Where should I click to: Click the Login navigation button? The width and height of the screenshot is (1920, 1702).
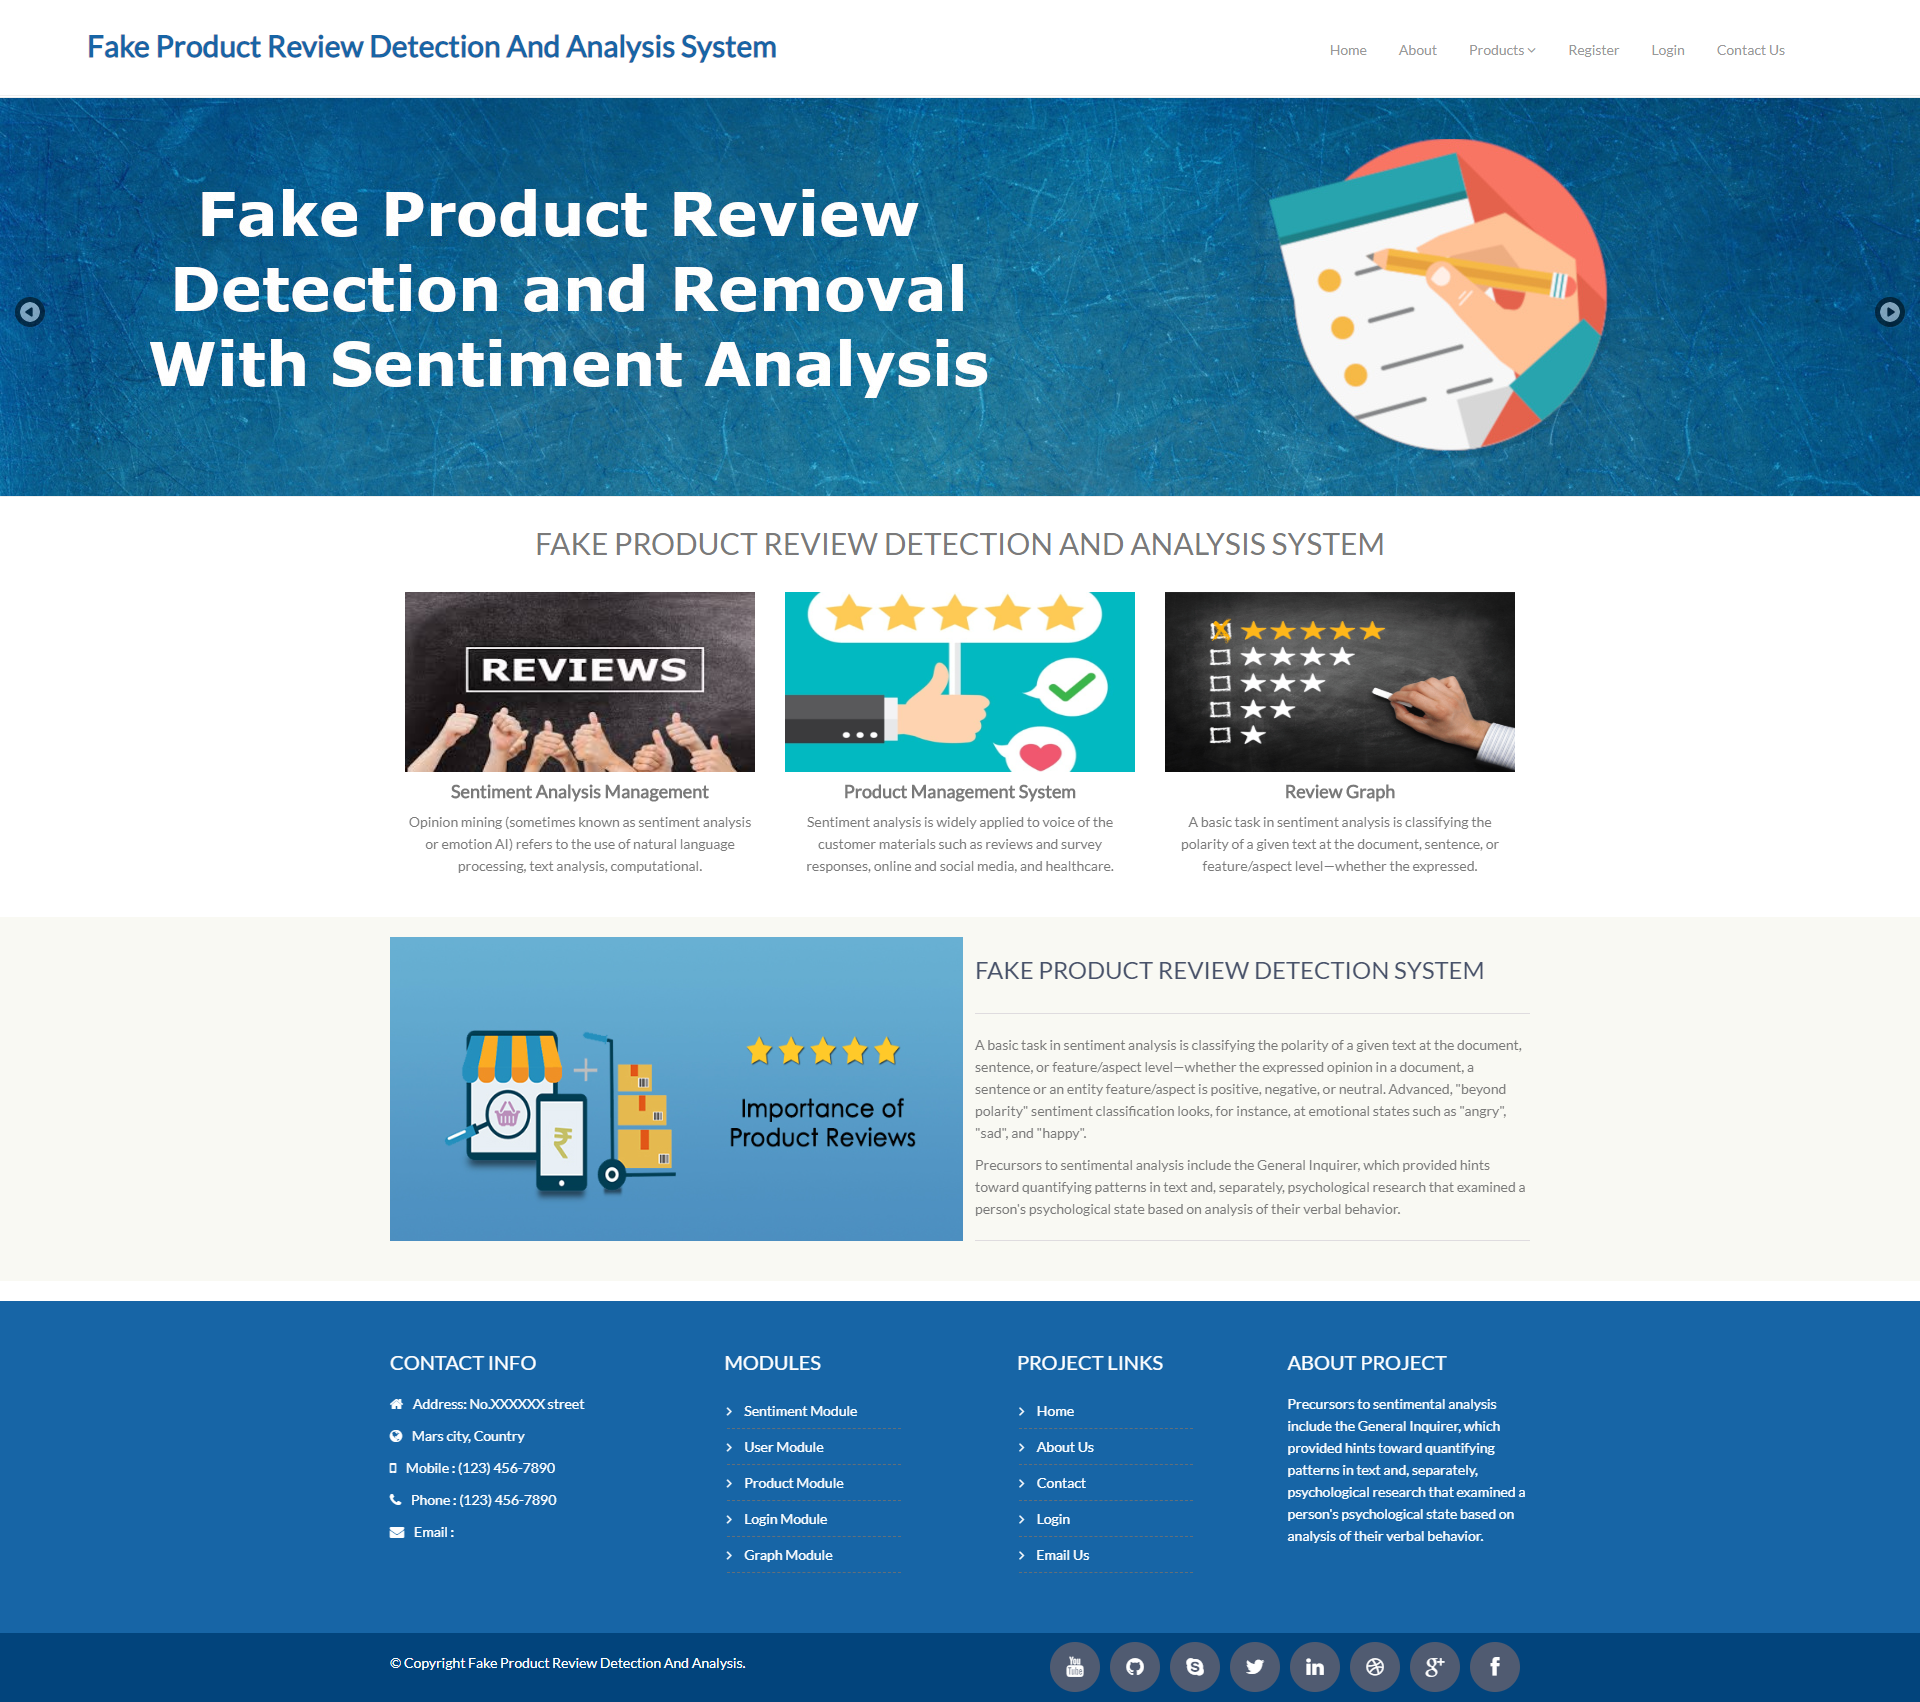point(1665,49)
